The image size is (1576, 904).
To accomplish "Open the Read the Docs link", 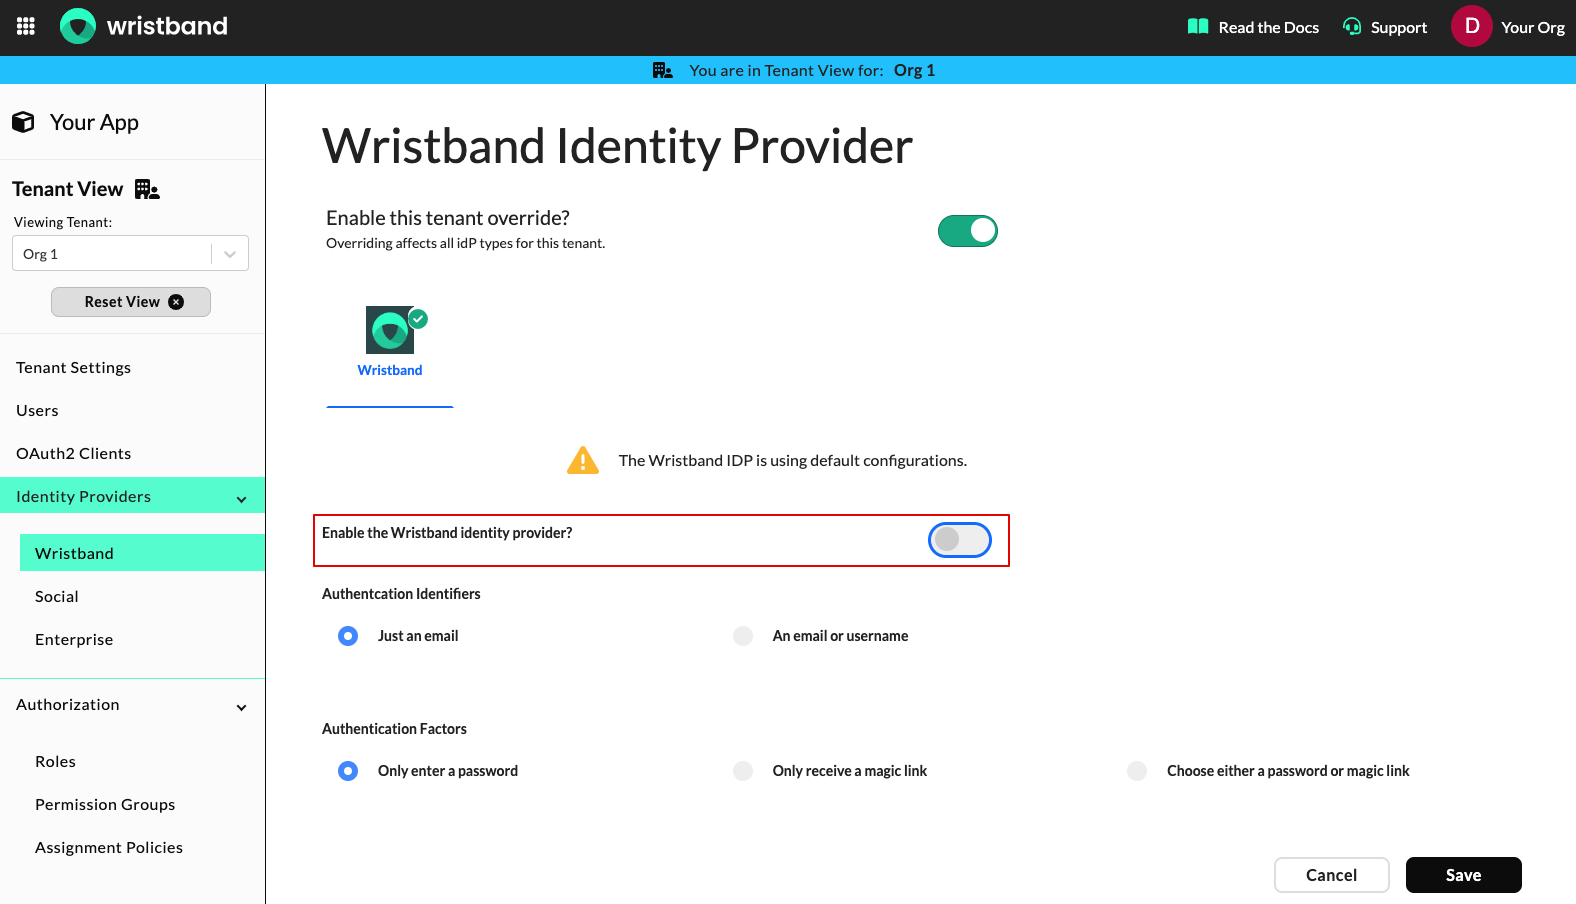I will pos(1268,27).
